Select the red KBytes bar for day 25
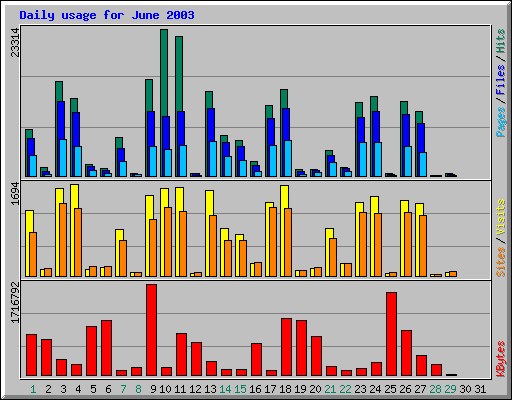512x400 pixels. pyautogui.click(x=391, y=334)
